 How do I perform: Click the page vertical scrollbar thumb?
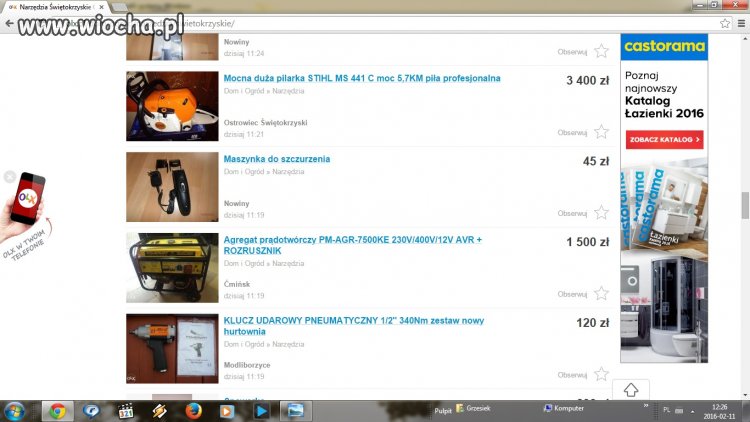point(745,205)
